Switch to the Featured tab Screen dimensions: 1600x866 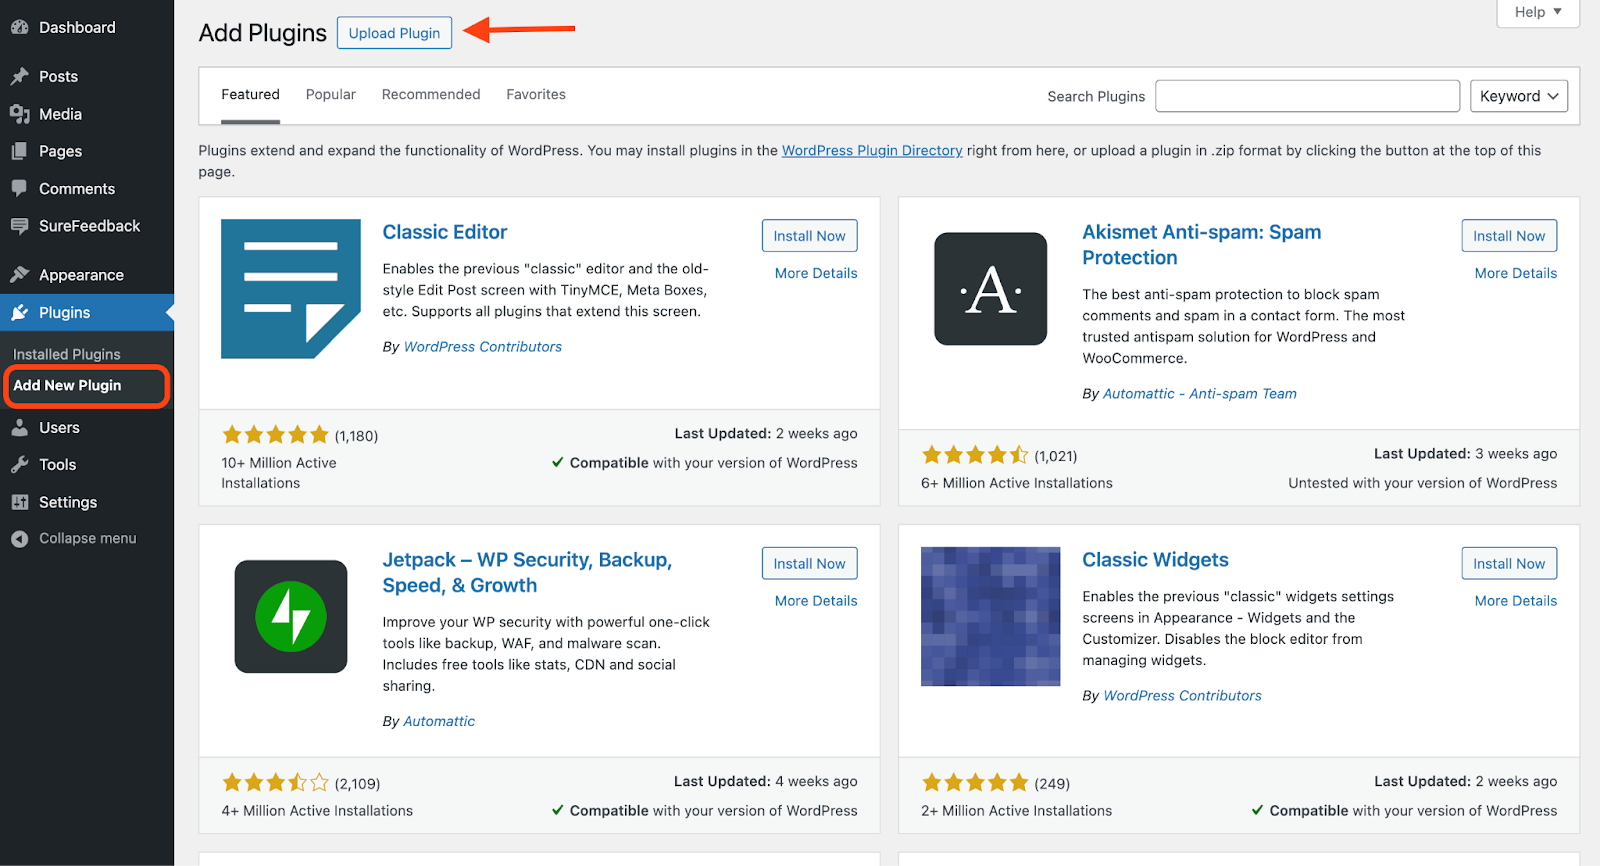(250, 94)
